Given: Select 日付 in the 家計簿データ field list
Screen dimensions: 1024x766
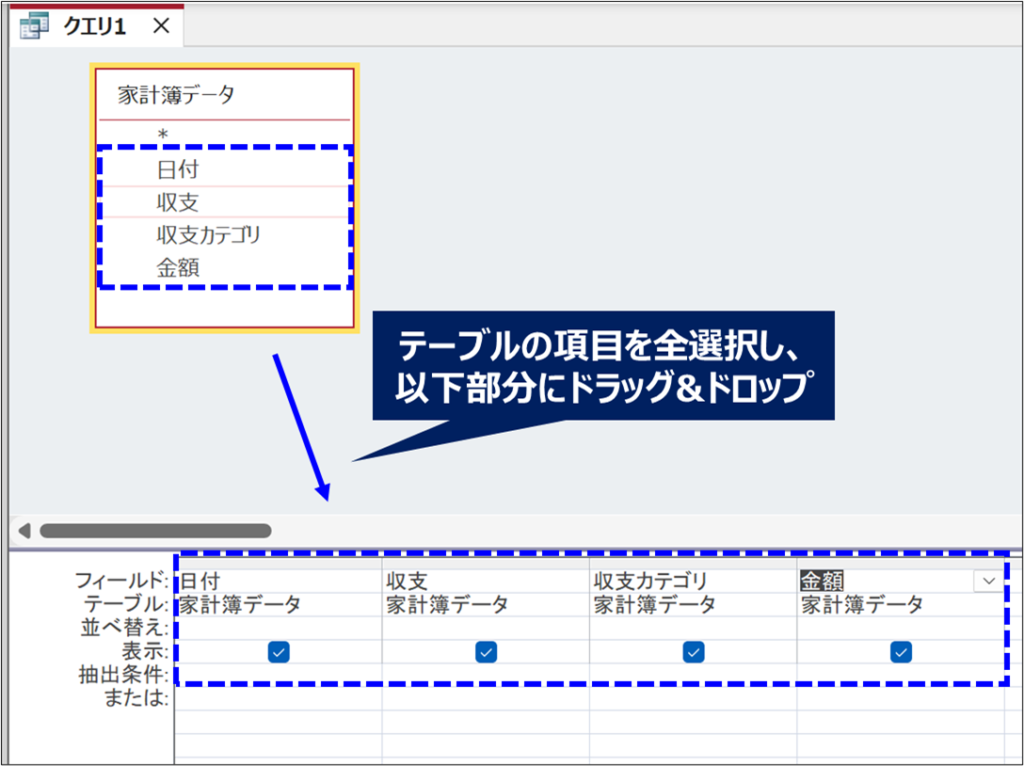Looking at the screenshot, I should (x=178, y=170).
